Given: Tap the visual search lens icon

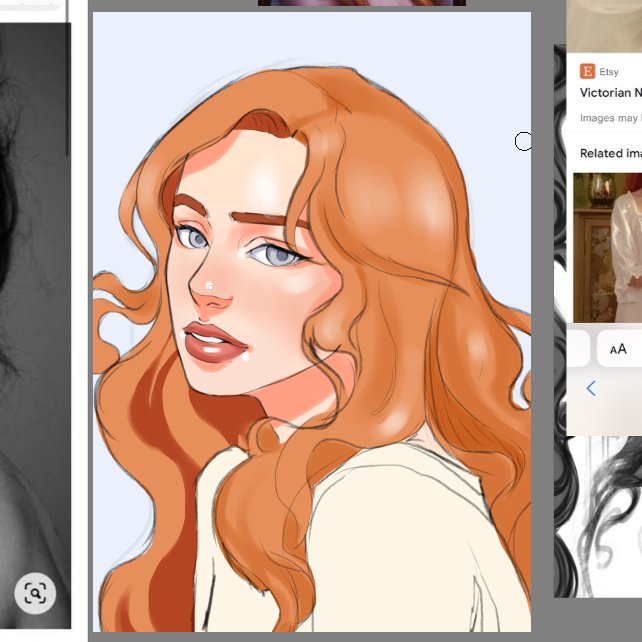Looking at the screenshot, I should (35, 593).
